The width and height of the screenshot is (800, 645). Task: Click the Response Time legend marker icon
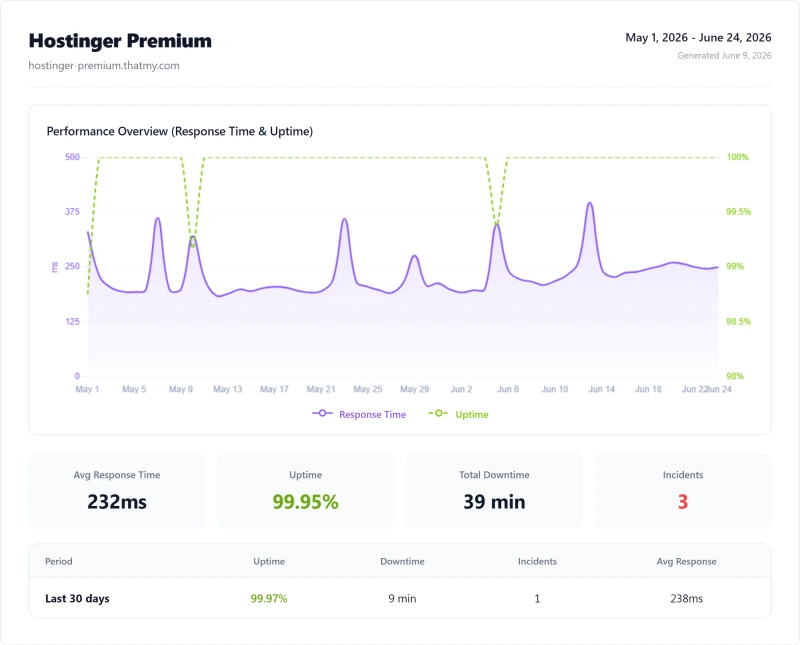322,413
